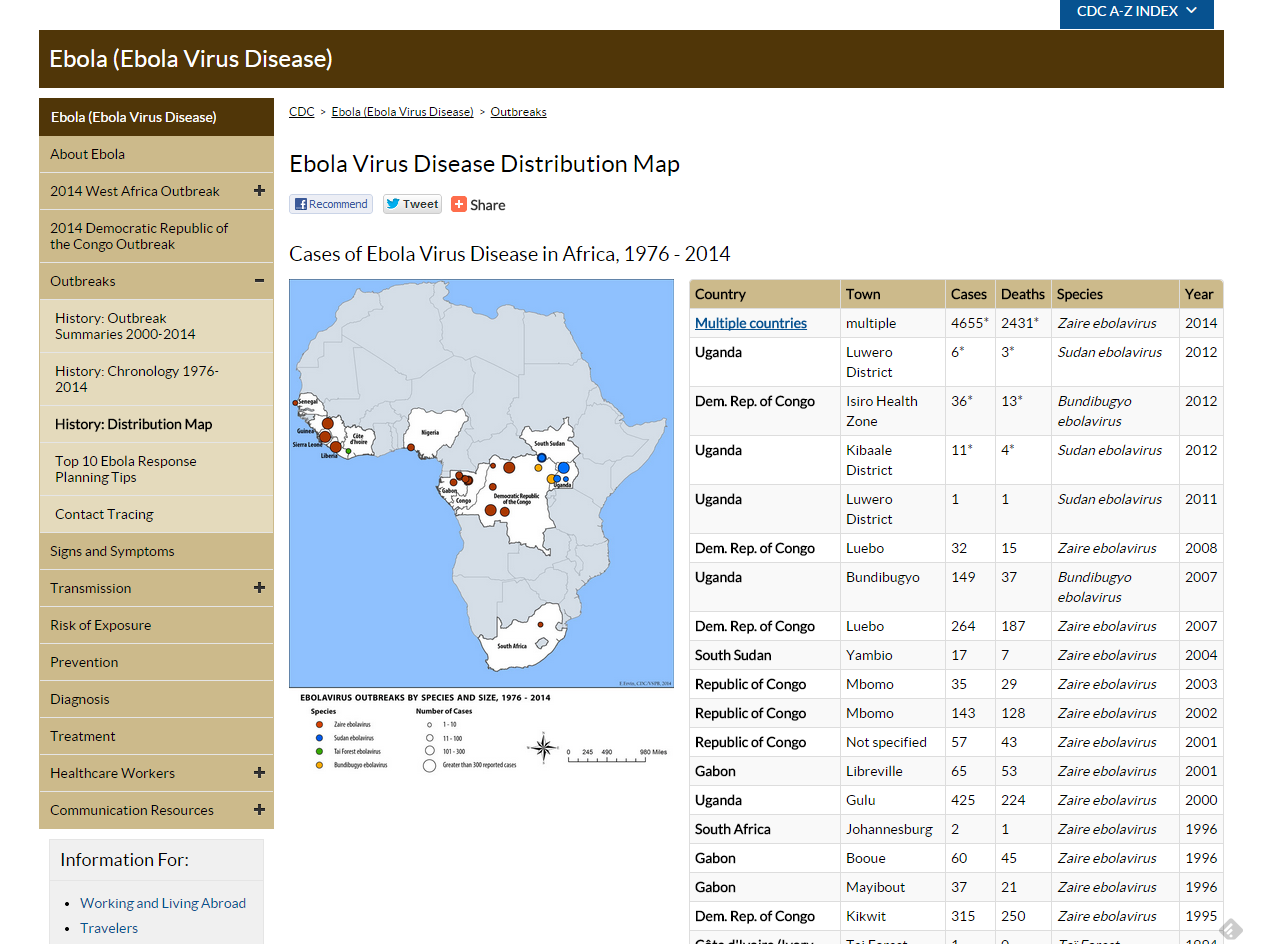The width and height of the screenshot is (1263, 944).
Task: Open the Working and Living Abroad link
Action: pos(163,903)
